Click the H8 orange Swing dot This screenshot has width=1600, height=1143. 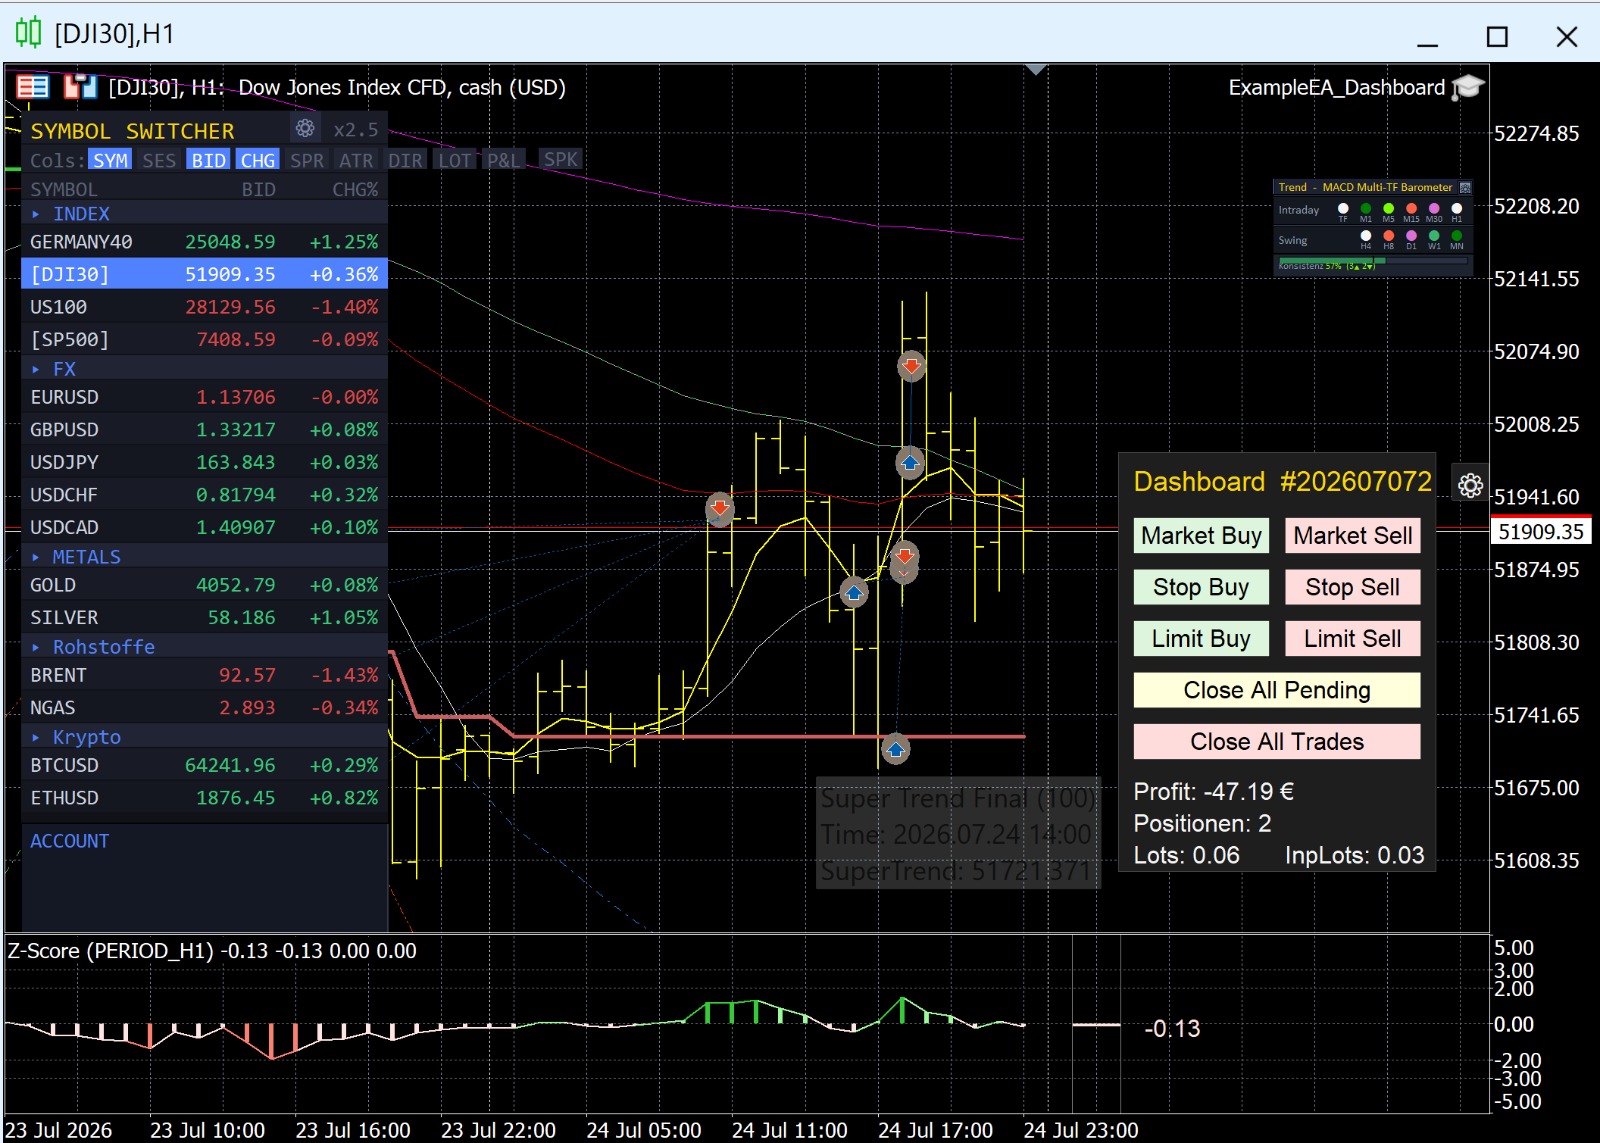[x=1388, y=235]
